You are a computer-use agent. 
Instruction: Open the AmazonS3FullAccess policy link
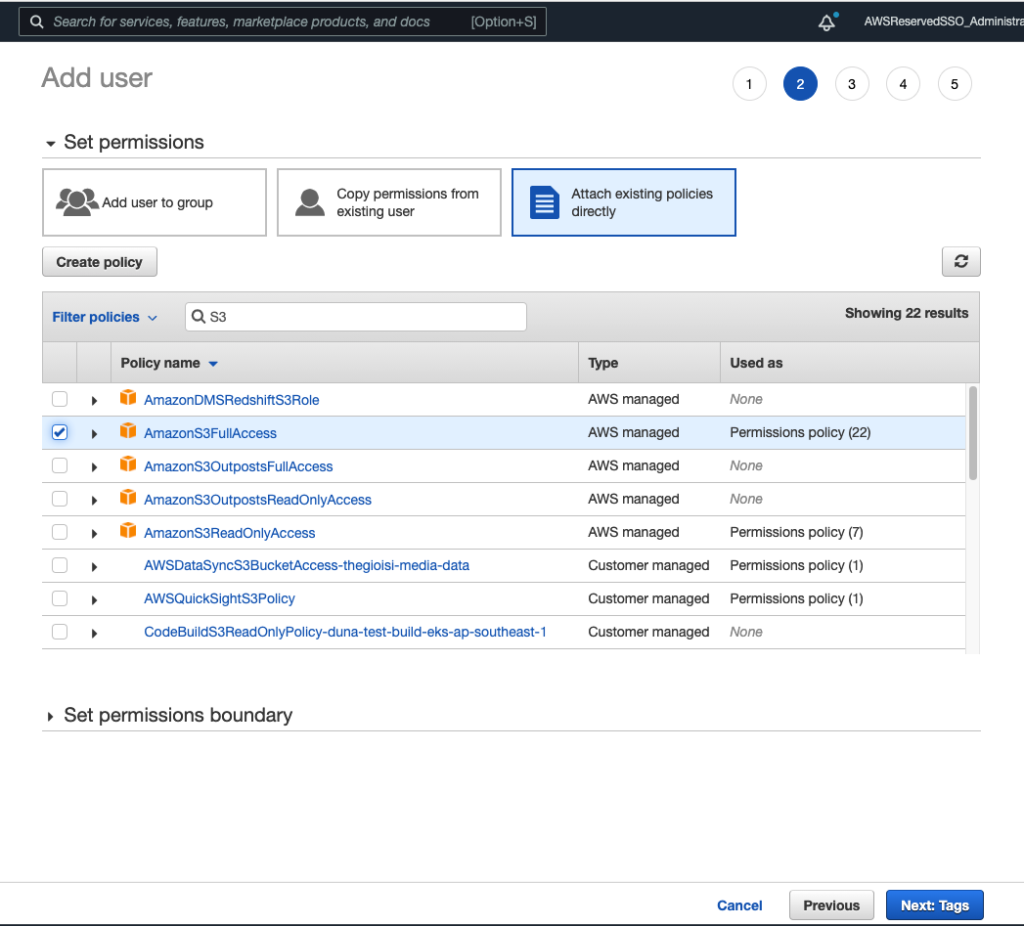coord(210,433)
